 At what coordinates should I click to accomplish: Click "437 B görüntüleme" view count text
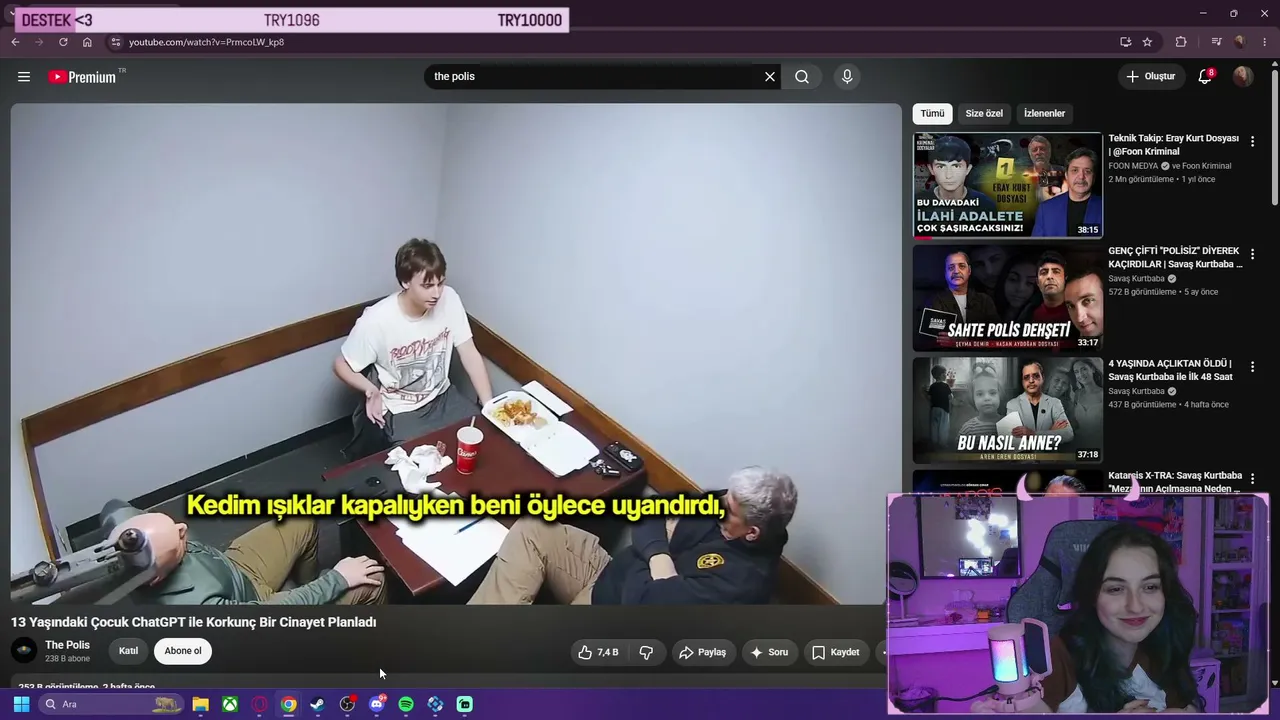pyautogui.click(x=1142, y=404)
